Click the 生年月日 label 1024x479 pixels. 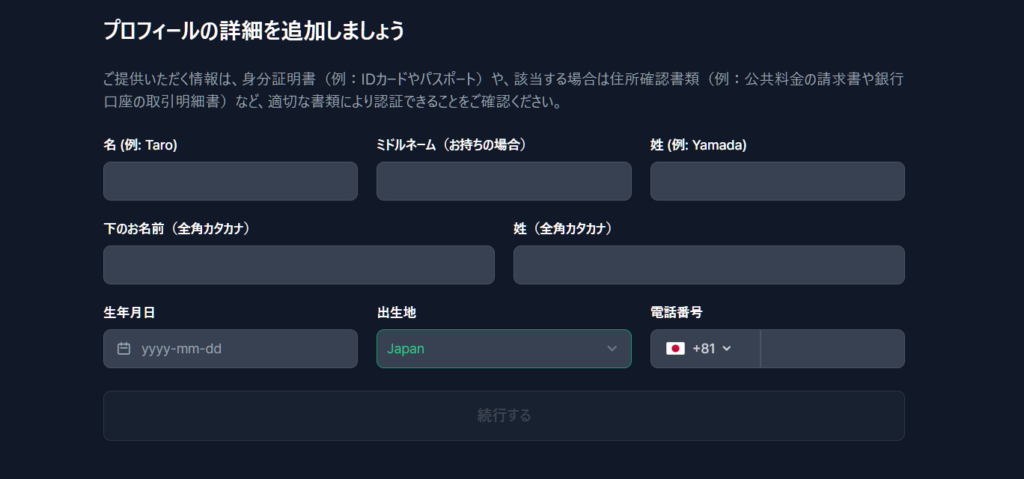pyautogui.click(x=129, y=313)
